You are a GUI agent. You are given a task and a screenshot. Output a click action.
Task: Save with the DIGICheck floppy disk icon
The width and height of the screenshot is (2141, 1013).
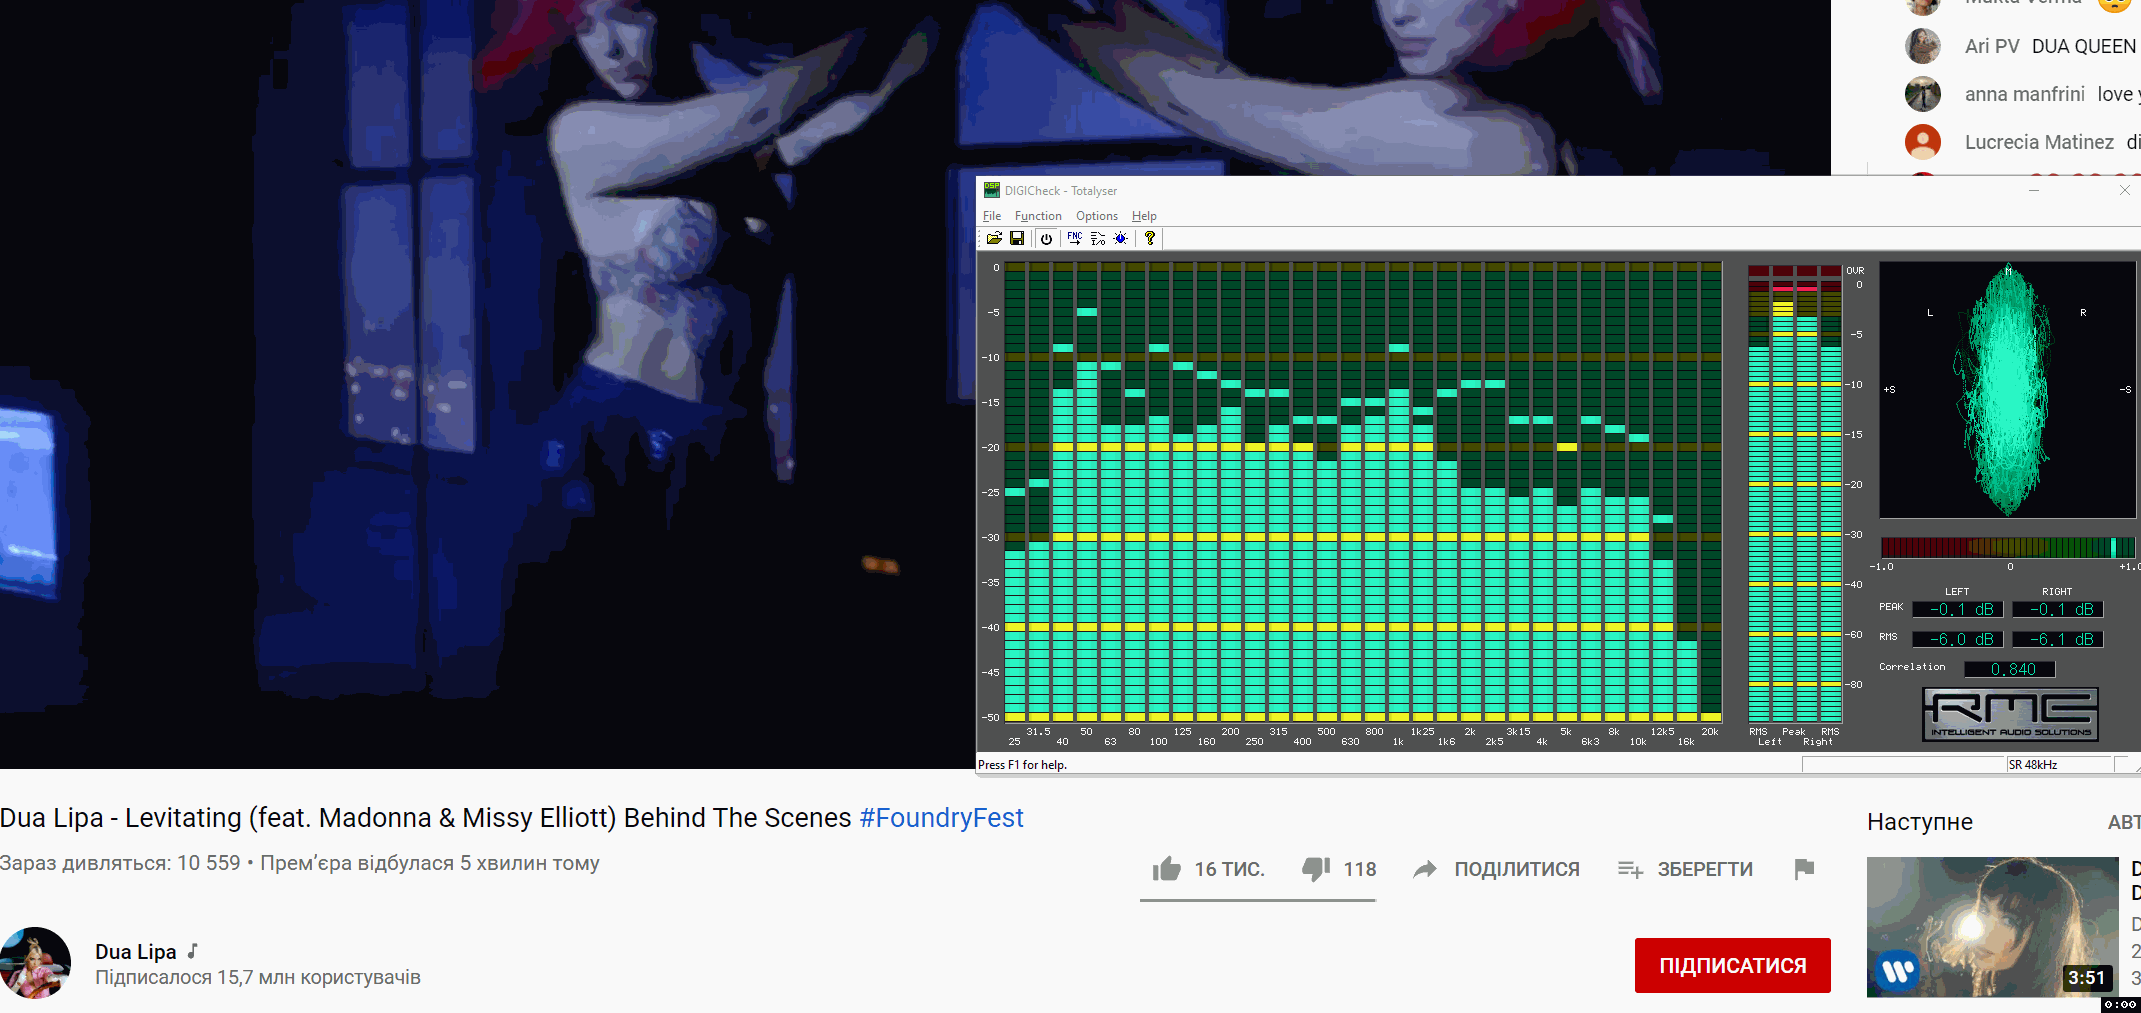[x=1017, y=238]
